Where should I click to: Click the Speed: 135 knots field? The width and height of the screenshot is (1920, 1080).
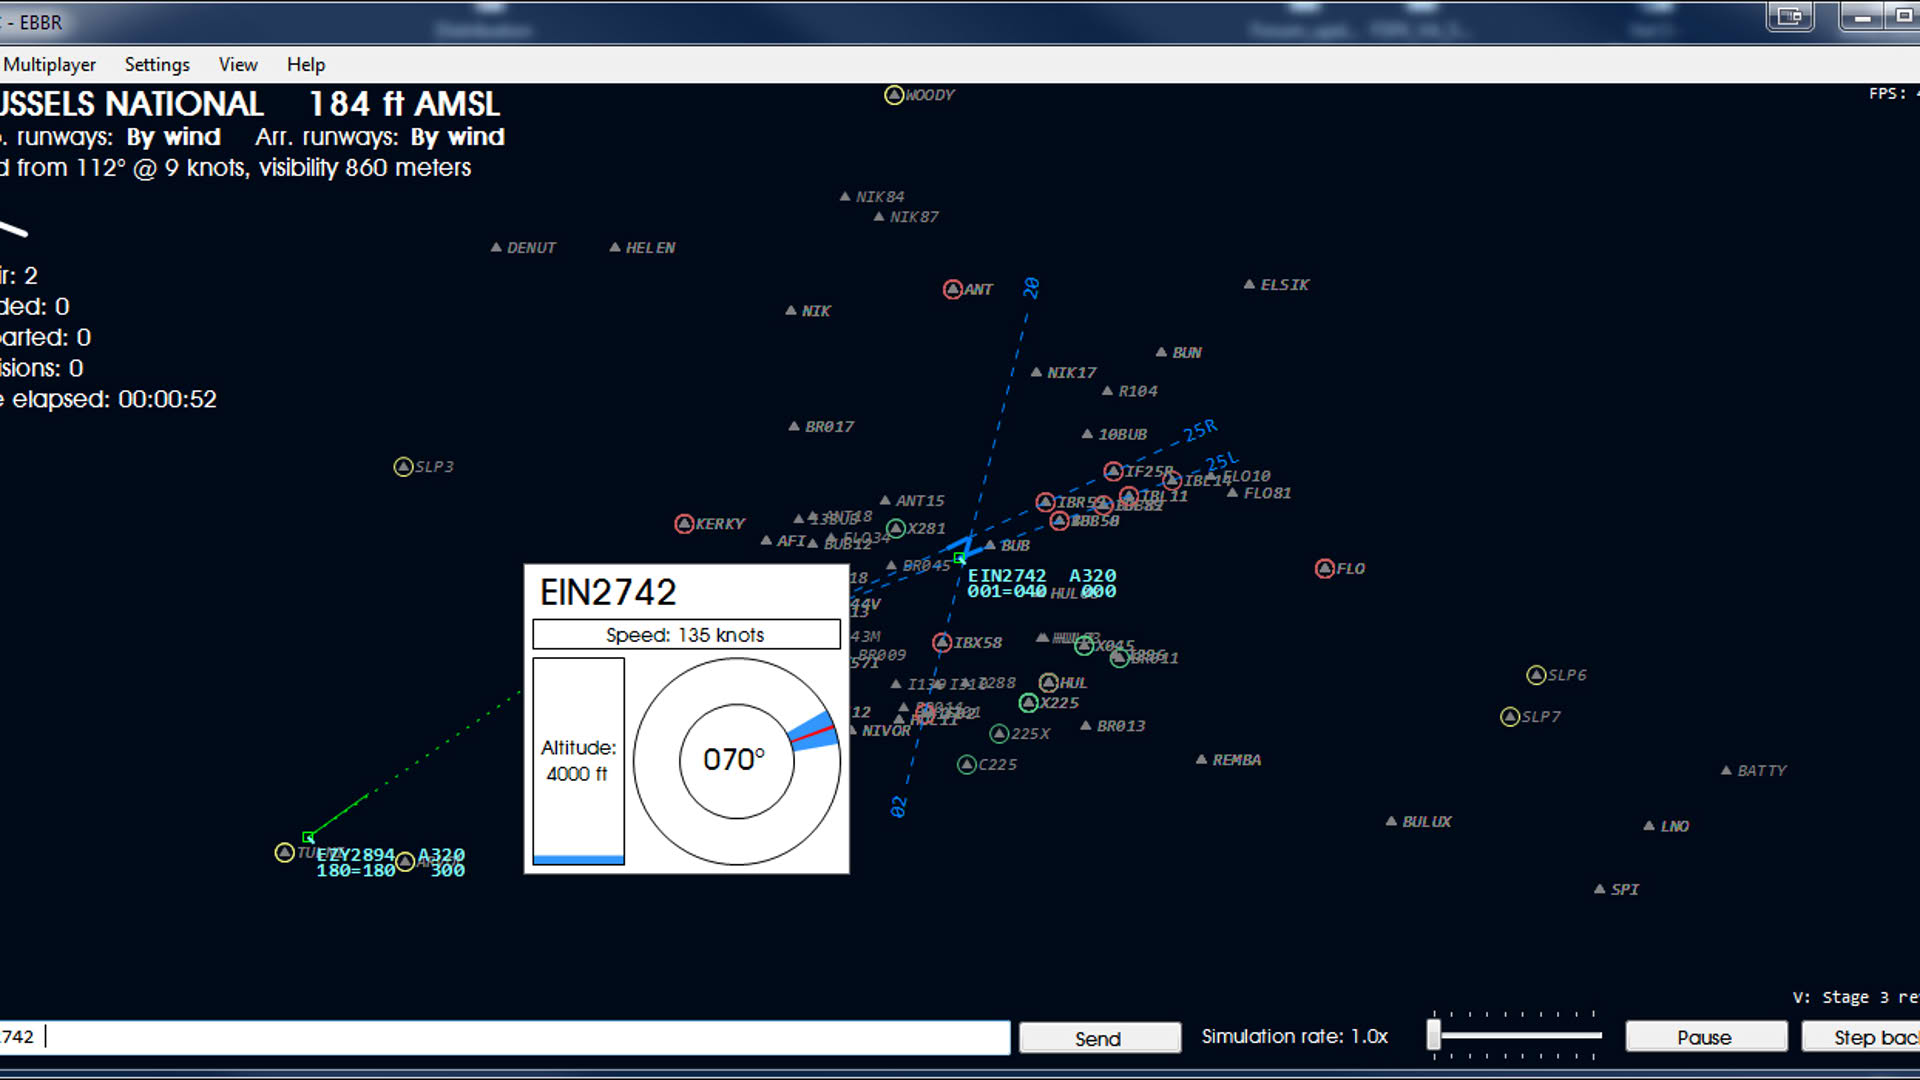tap(686, 635)
